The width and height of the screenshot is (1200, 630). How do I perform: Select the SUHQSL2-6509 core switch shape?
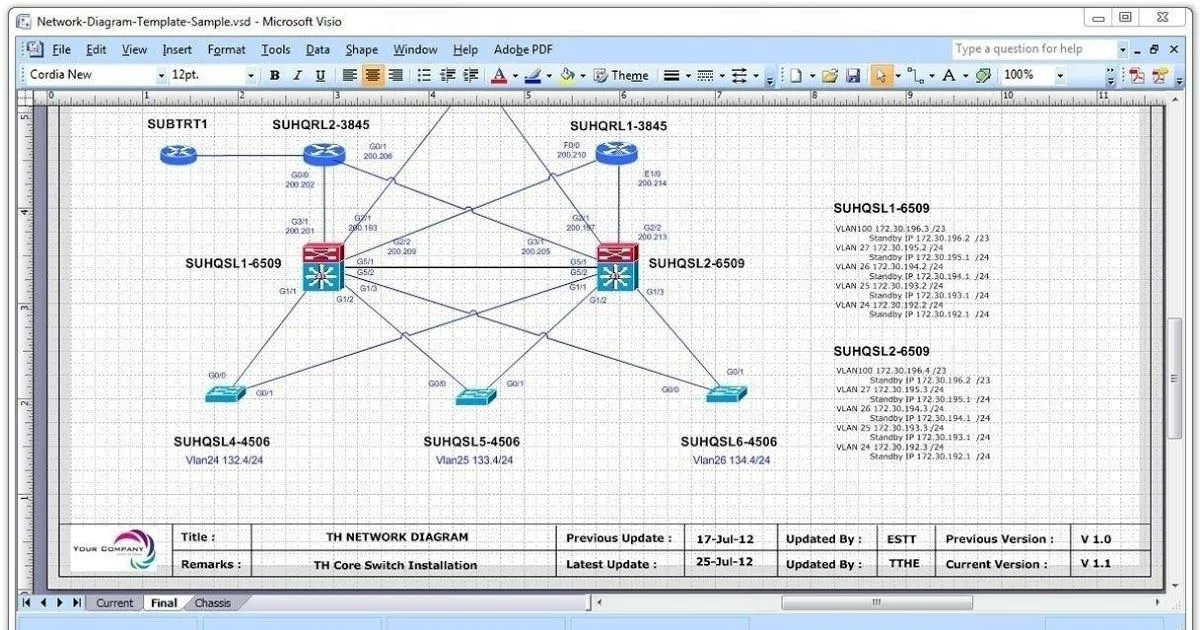(617, 267)
